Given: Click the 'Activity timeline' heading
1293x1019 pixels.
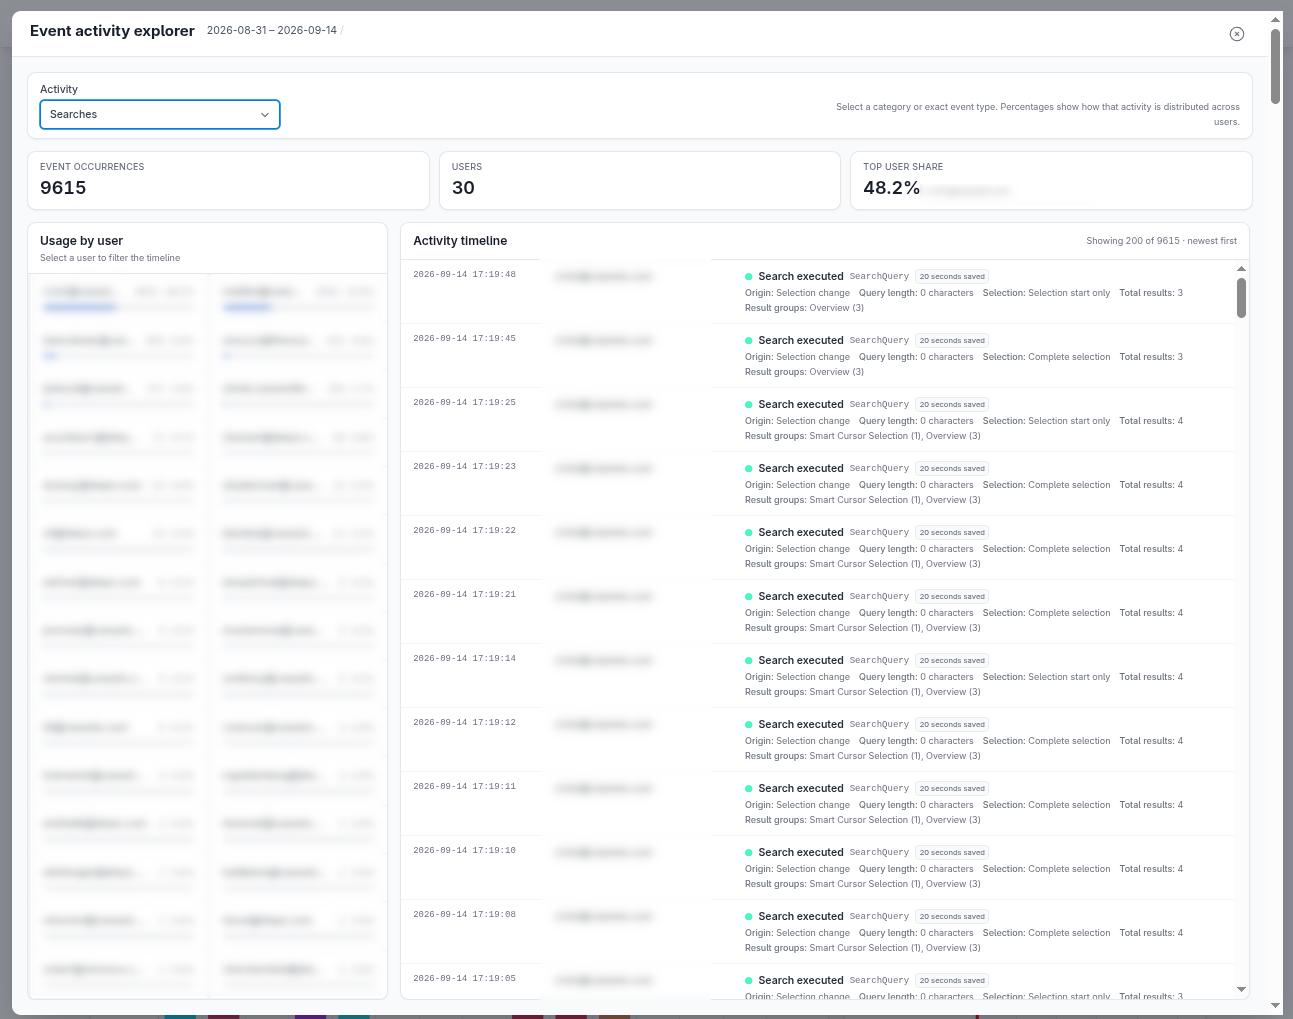Looking at the screenshot, I should point(460,241).
